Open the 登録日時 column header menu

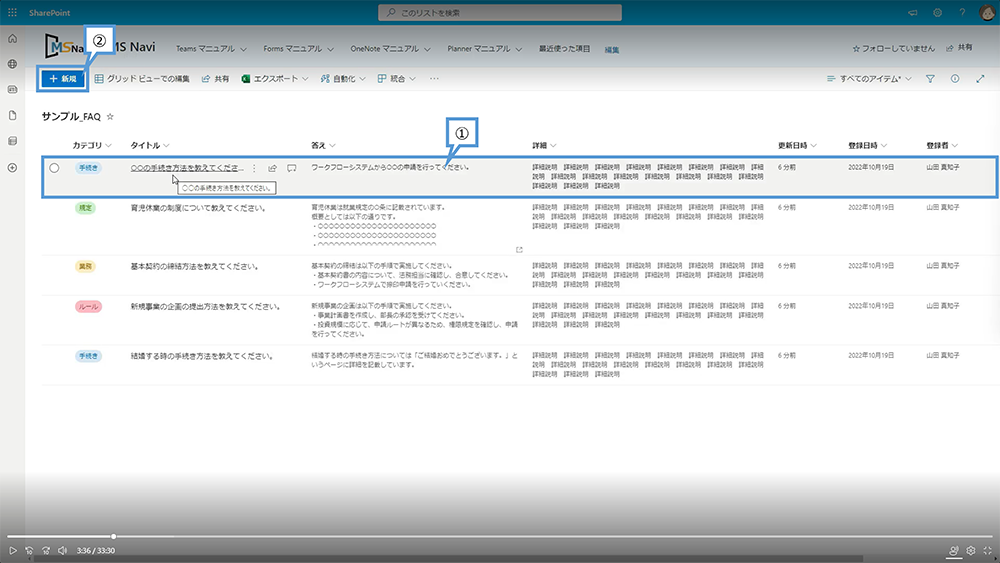(x=867, y=145)
